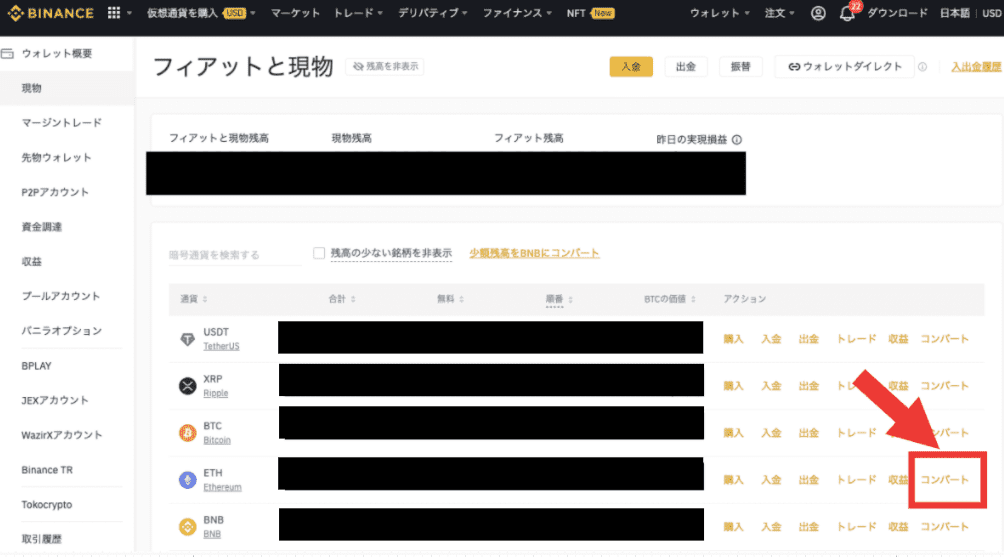Image resolution: width=1004 pixels, height=557 pixels.
Task: Expand the 注文 dropdown menu
Action: click(x=779, y=13)
